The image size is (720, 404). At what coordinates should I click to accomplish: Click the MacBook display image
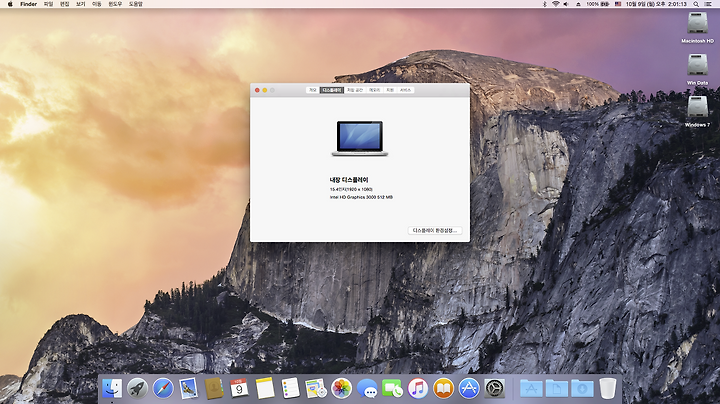360,139
